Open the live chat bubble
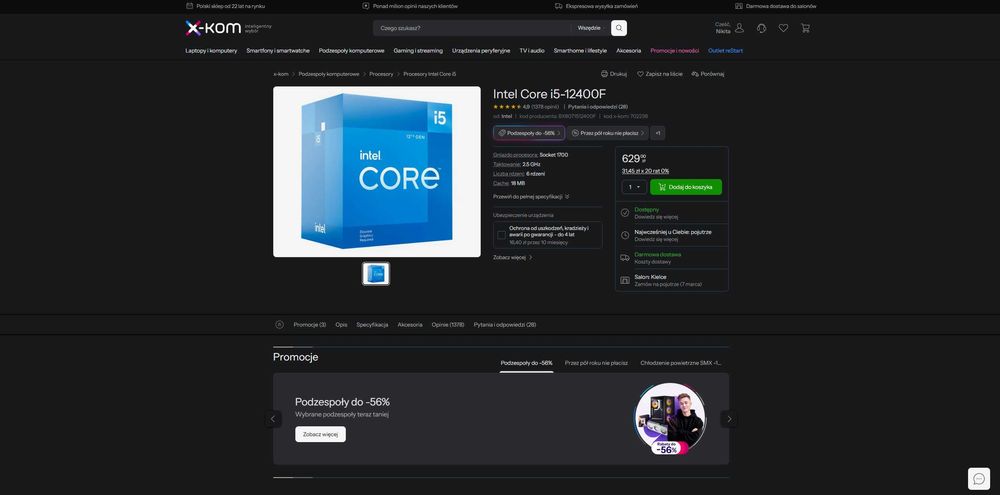This screenshot has width=1000, height=495. (979, 478)
